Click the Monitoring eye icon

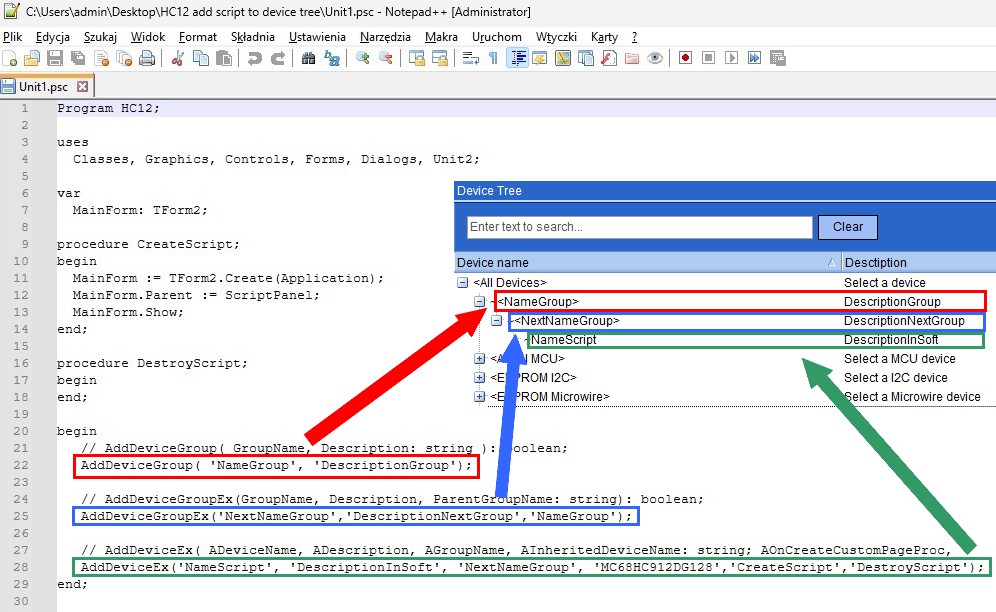655,59
